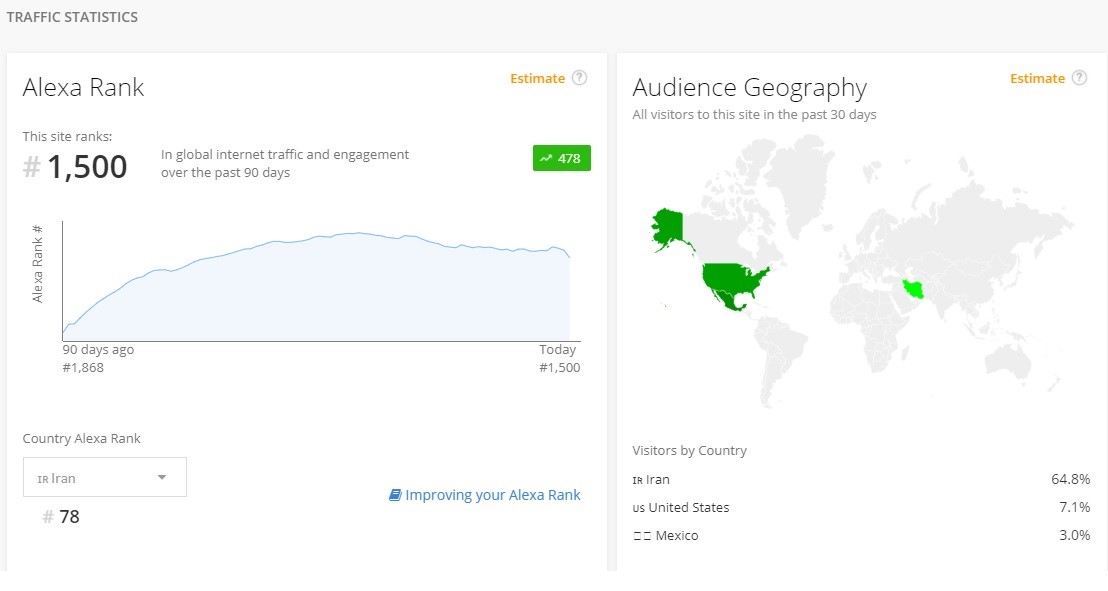
Task: Click the Mexico name in the visitors list
Action: point(677,536)
